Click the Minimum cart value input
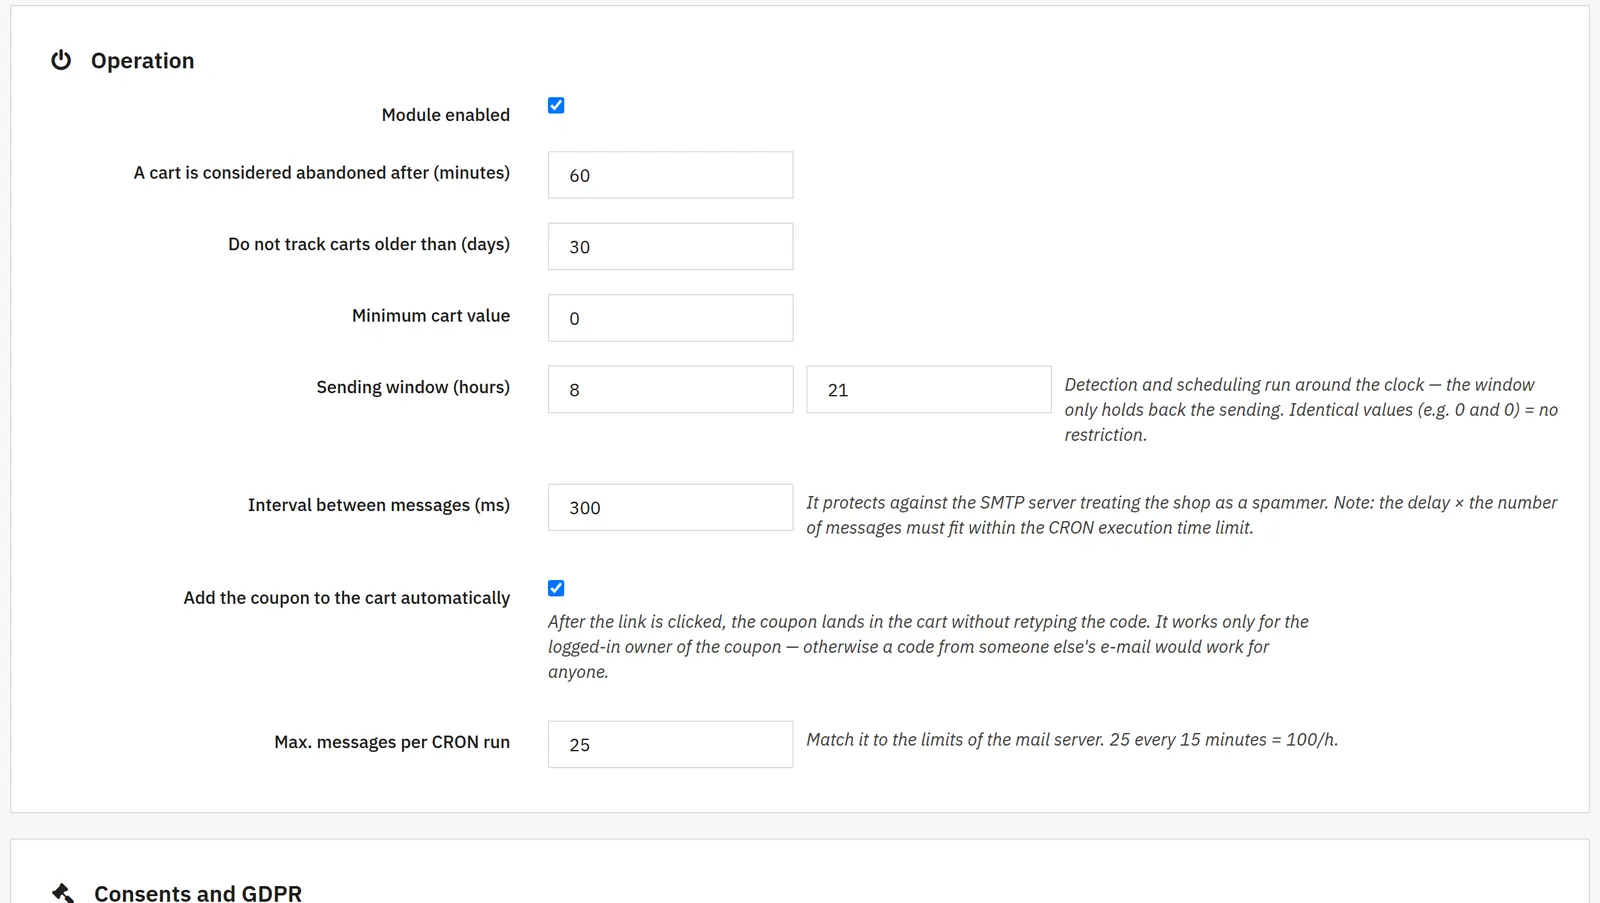Viewport: 1600px width, 903px height. 670,318
